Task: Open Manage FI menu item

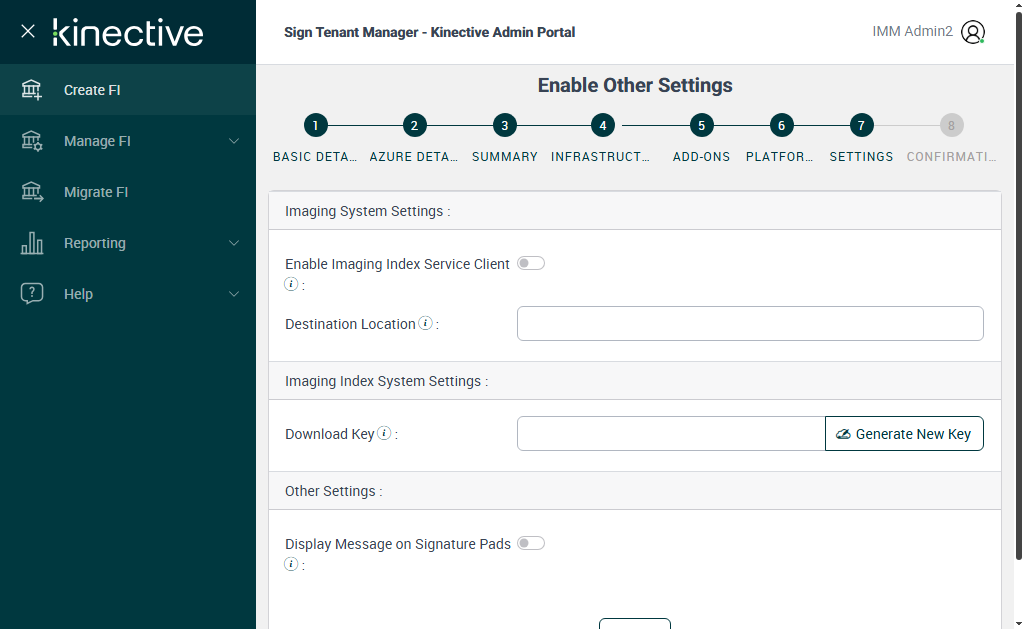Action: pos(128,140)
